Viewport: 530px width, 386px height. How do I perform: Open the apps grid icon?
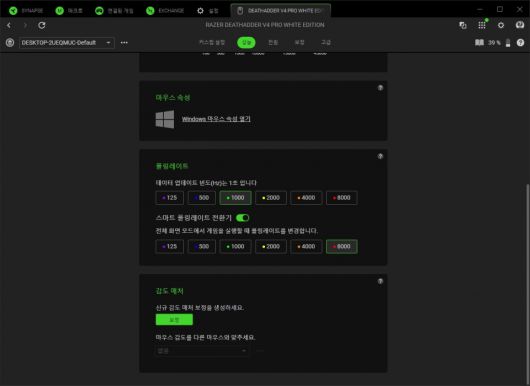[x=482, y=25]
